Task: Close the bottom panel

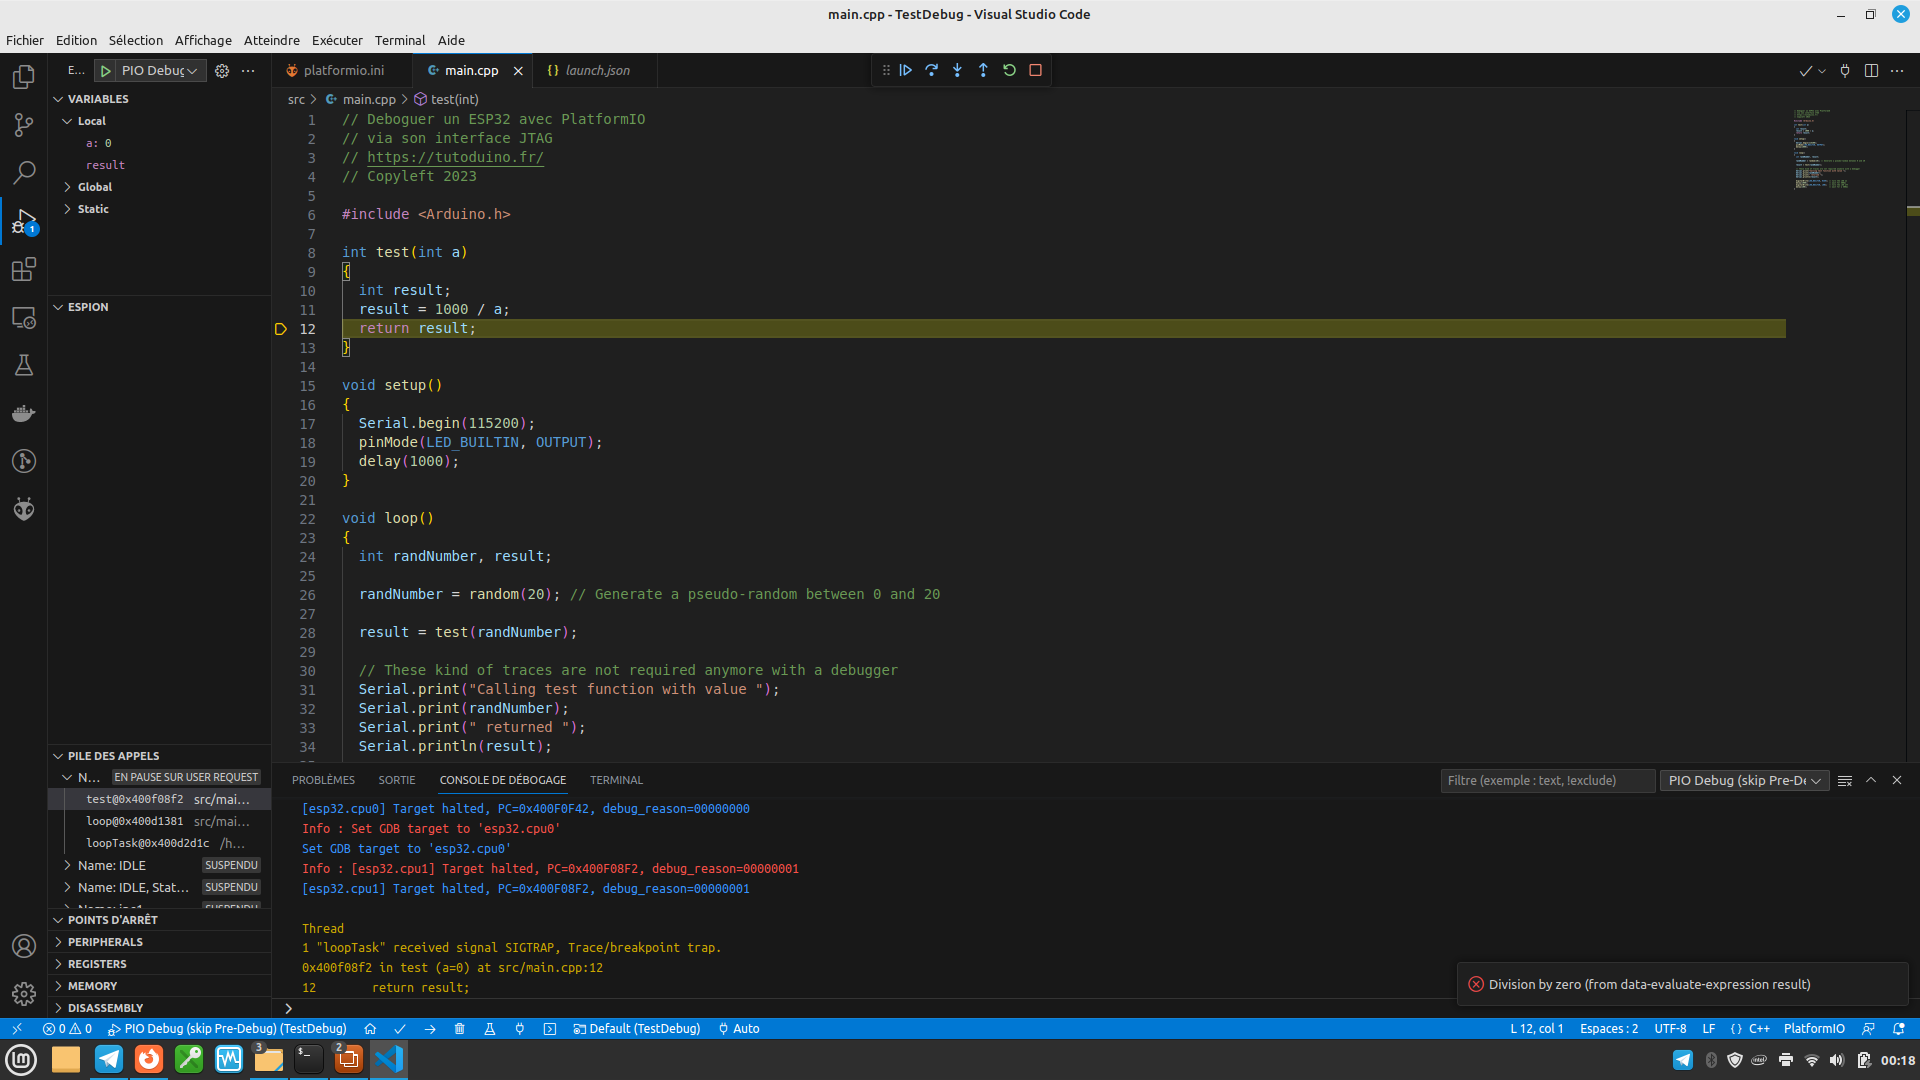Action: click(1897, 780)
